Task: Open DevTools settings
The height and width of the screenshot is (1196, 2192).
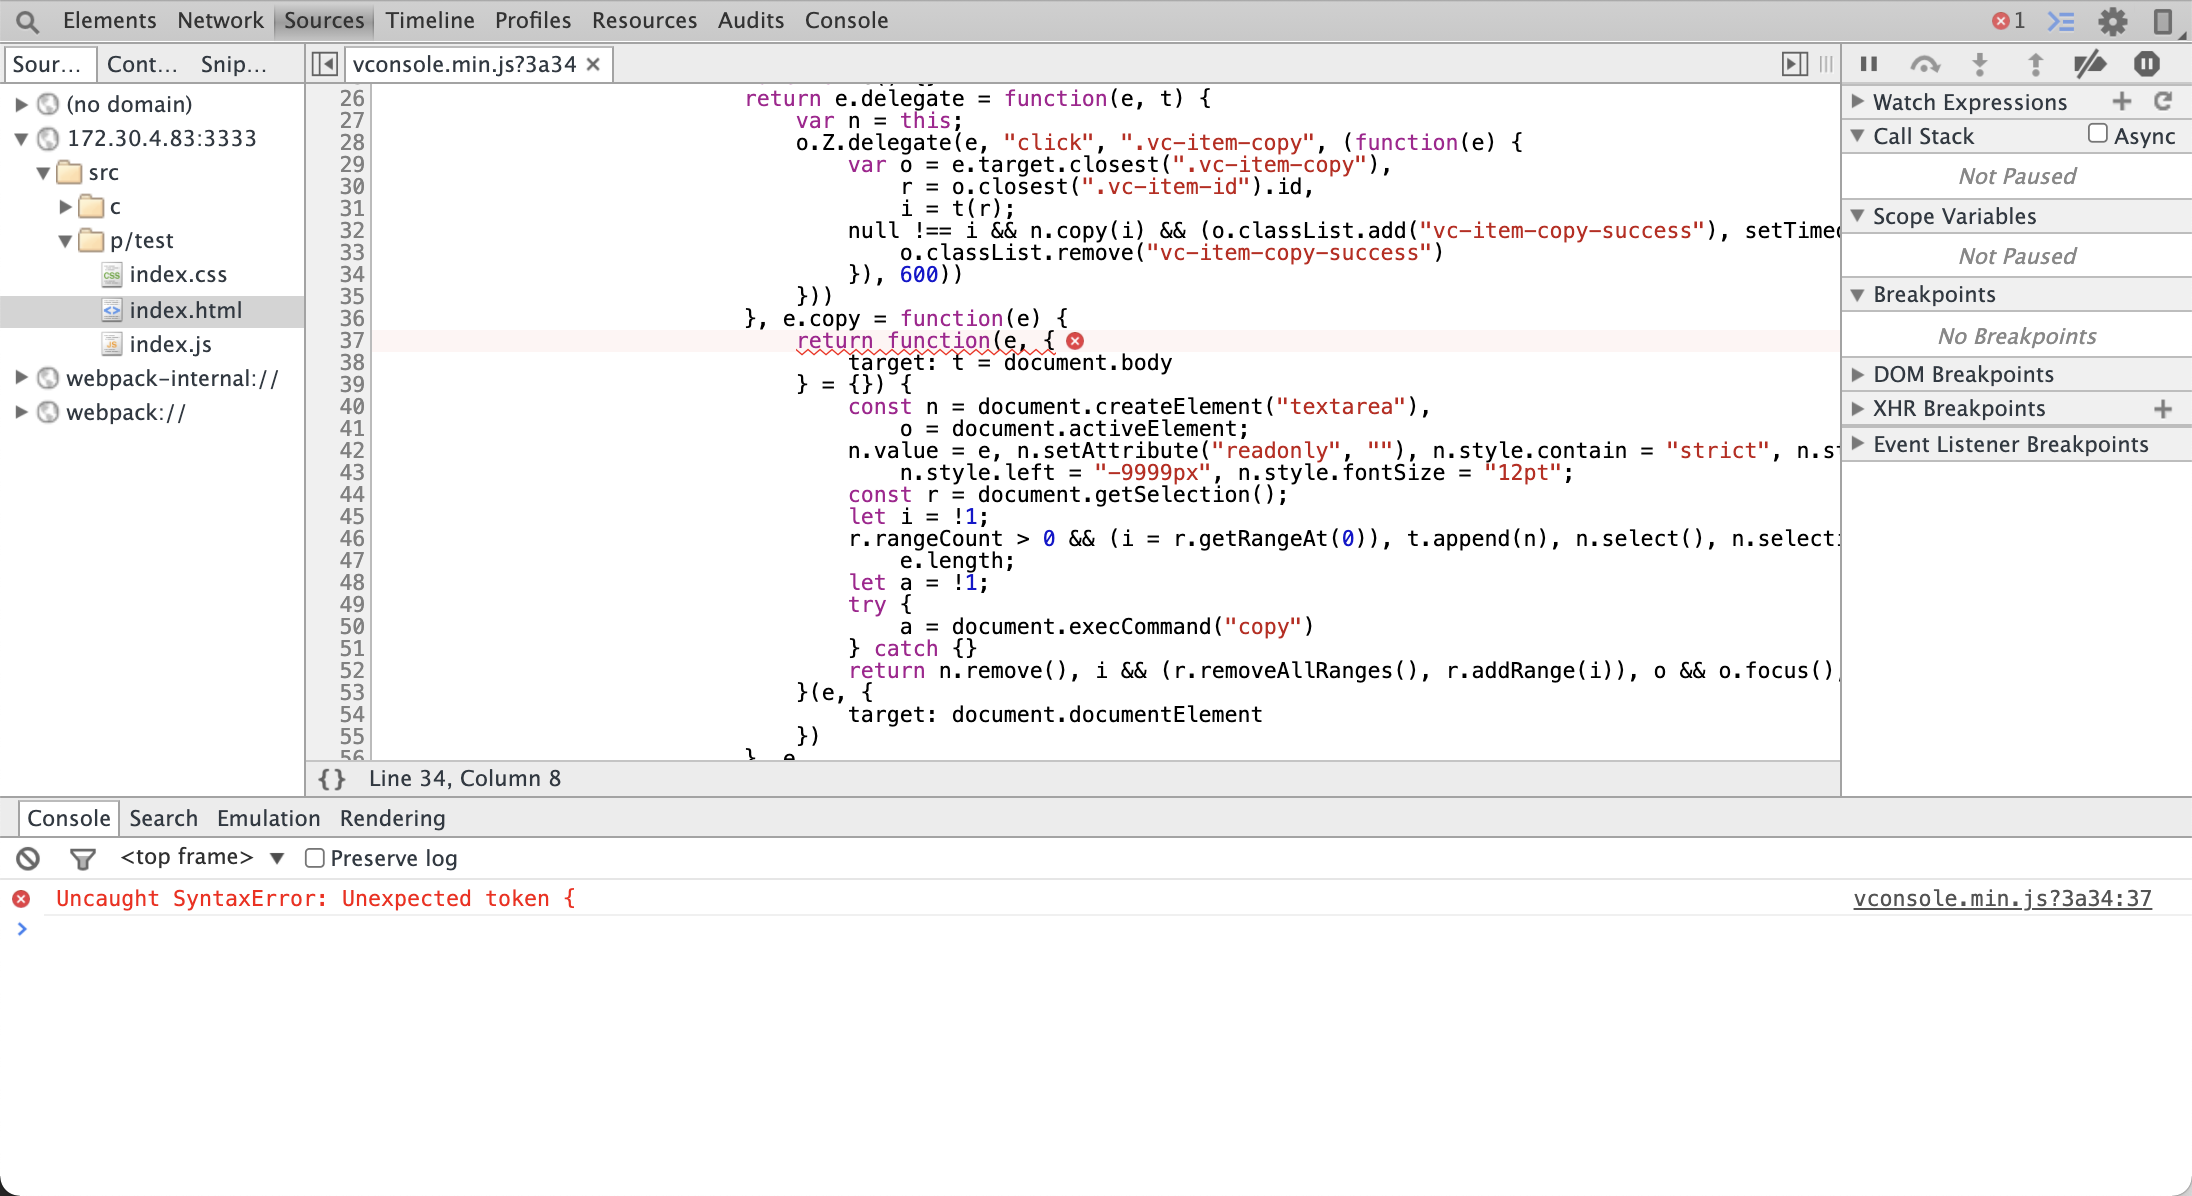Action: [2113, 20]
